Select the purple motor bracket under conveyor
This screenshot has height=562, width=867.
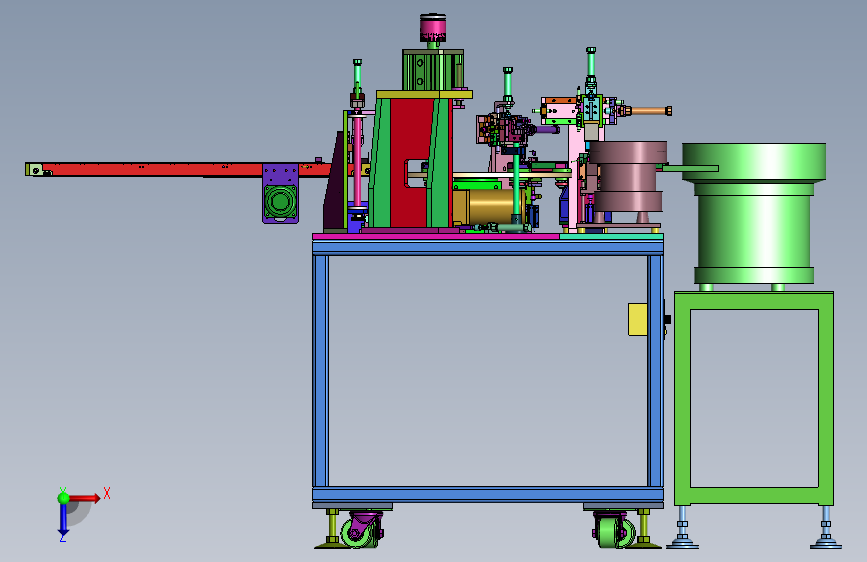[280, 194]
